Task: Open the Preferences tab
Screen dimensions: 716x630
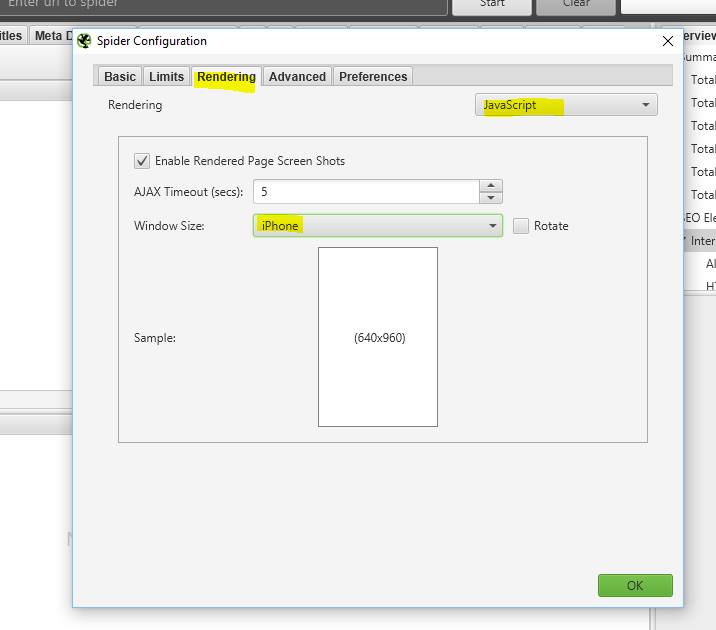Action: [x=373, y=77]
